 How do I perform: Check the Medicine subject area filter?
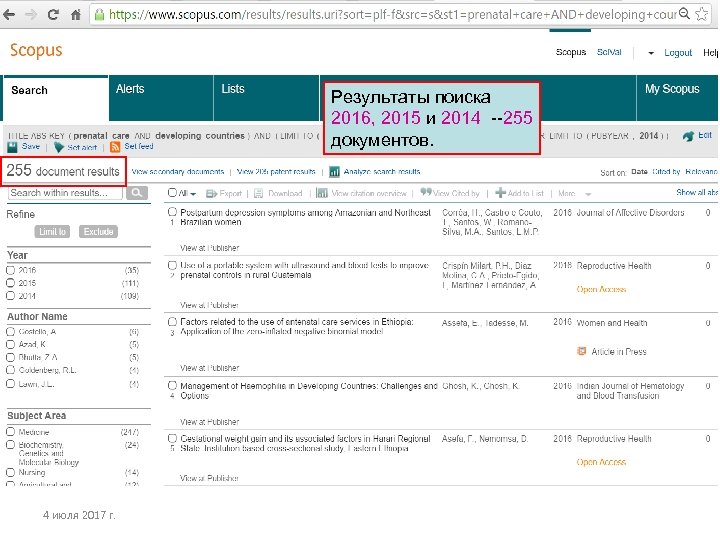(x=11, y=432)
